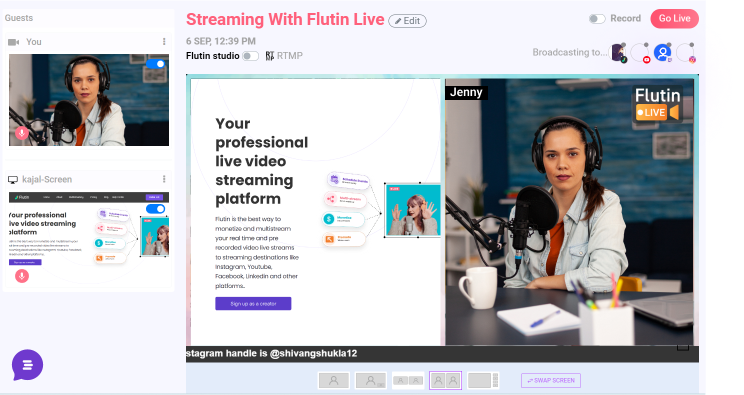
Task: Choose the picture-in-picture layout icon
Action: point(371,380)
